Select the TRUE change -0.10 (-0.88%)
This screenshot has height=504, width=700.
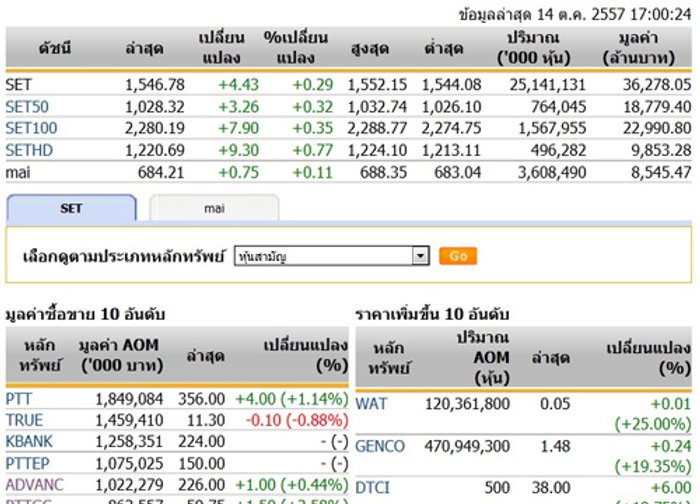(x=297, y=420)
